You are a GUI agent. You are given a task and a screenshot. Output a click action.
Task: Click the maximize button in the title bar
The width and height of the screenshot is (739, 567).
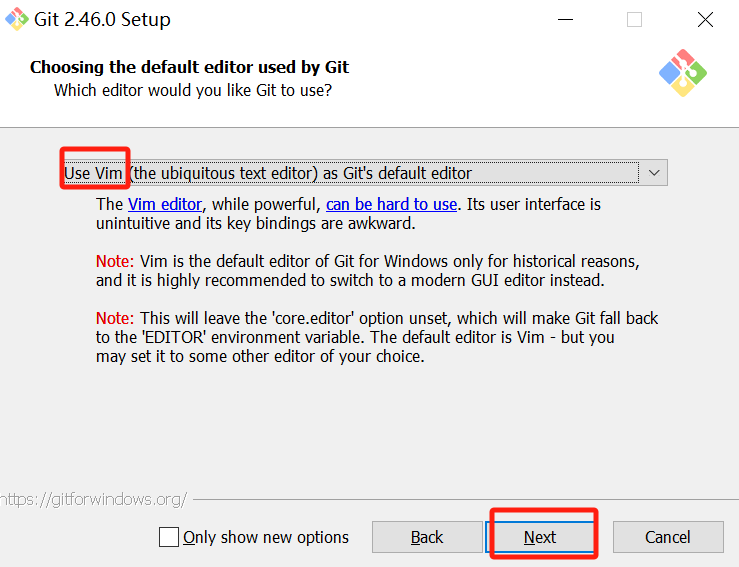coord(634,19)
